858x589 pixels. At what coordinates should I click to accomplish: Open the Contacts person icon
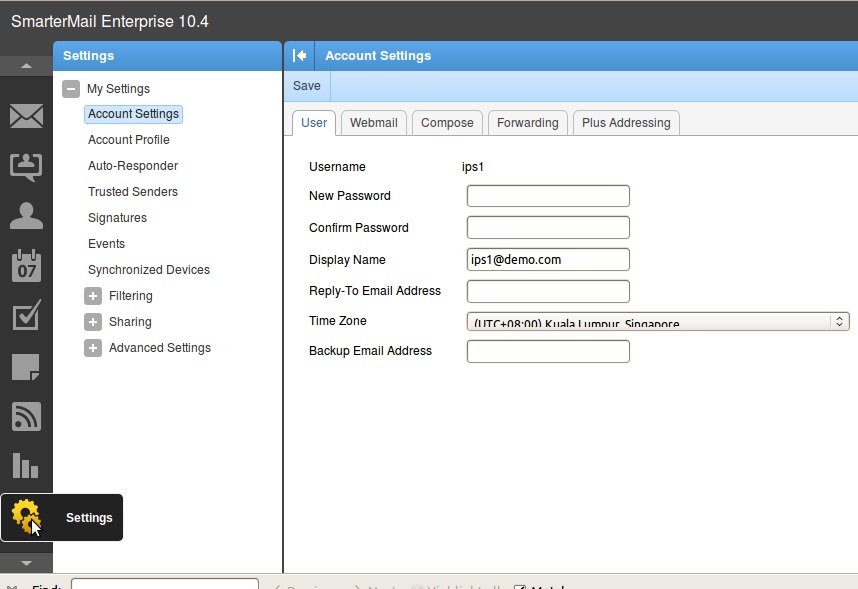(26, 216)
